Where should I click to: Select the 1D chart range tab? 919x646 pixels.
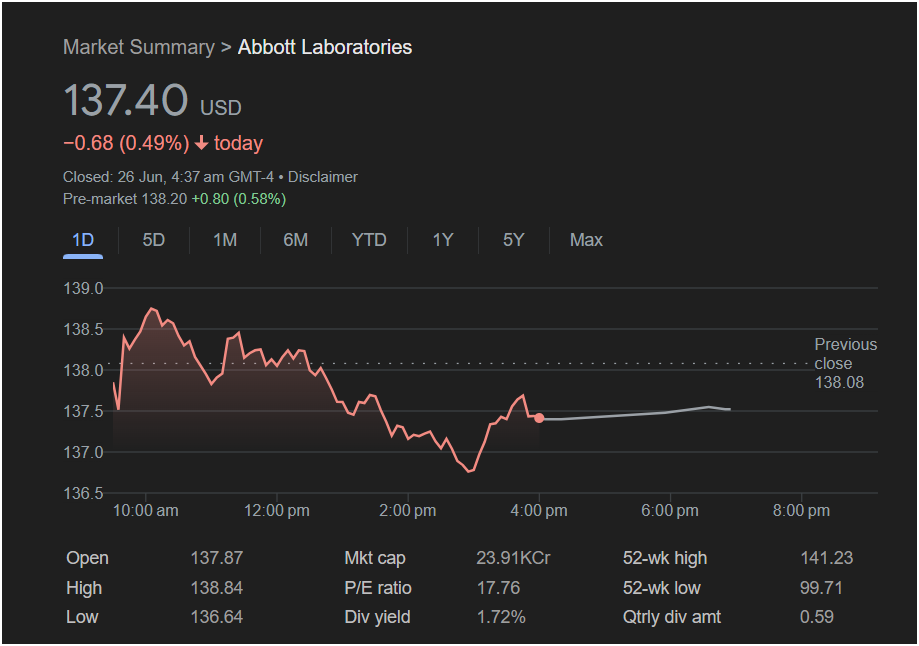83,240
